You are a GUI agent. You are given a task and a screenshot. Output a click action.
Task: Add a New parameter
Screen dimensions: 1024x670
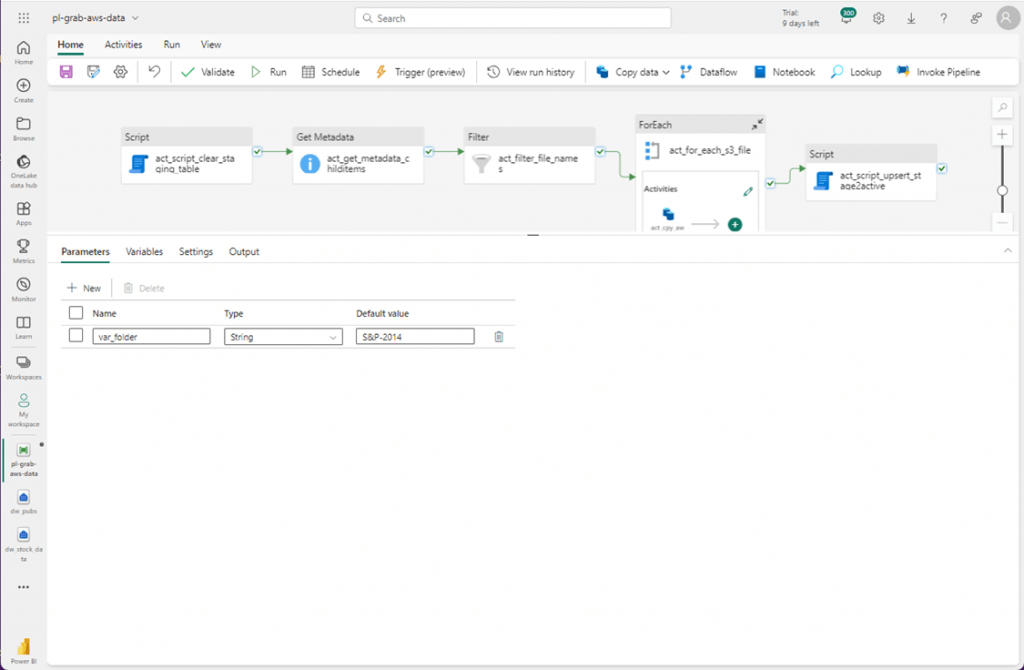coord(84,288)
